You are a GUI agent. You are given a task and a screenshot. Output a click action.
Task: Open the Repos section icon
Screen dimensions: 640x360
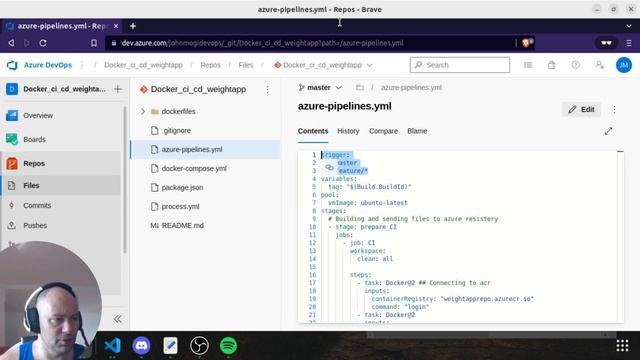click(12, 163)
